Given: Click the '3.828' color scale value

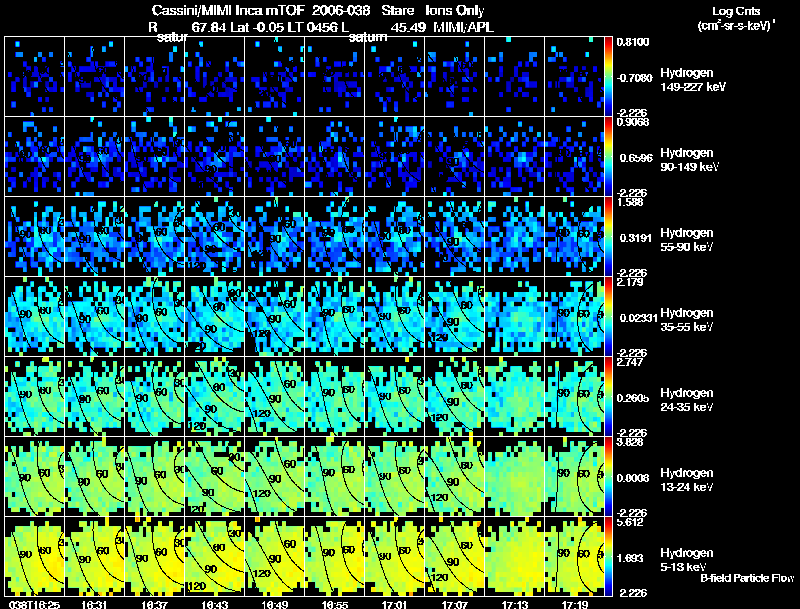Looking at the screenshot, I should 630,442.
